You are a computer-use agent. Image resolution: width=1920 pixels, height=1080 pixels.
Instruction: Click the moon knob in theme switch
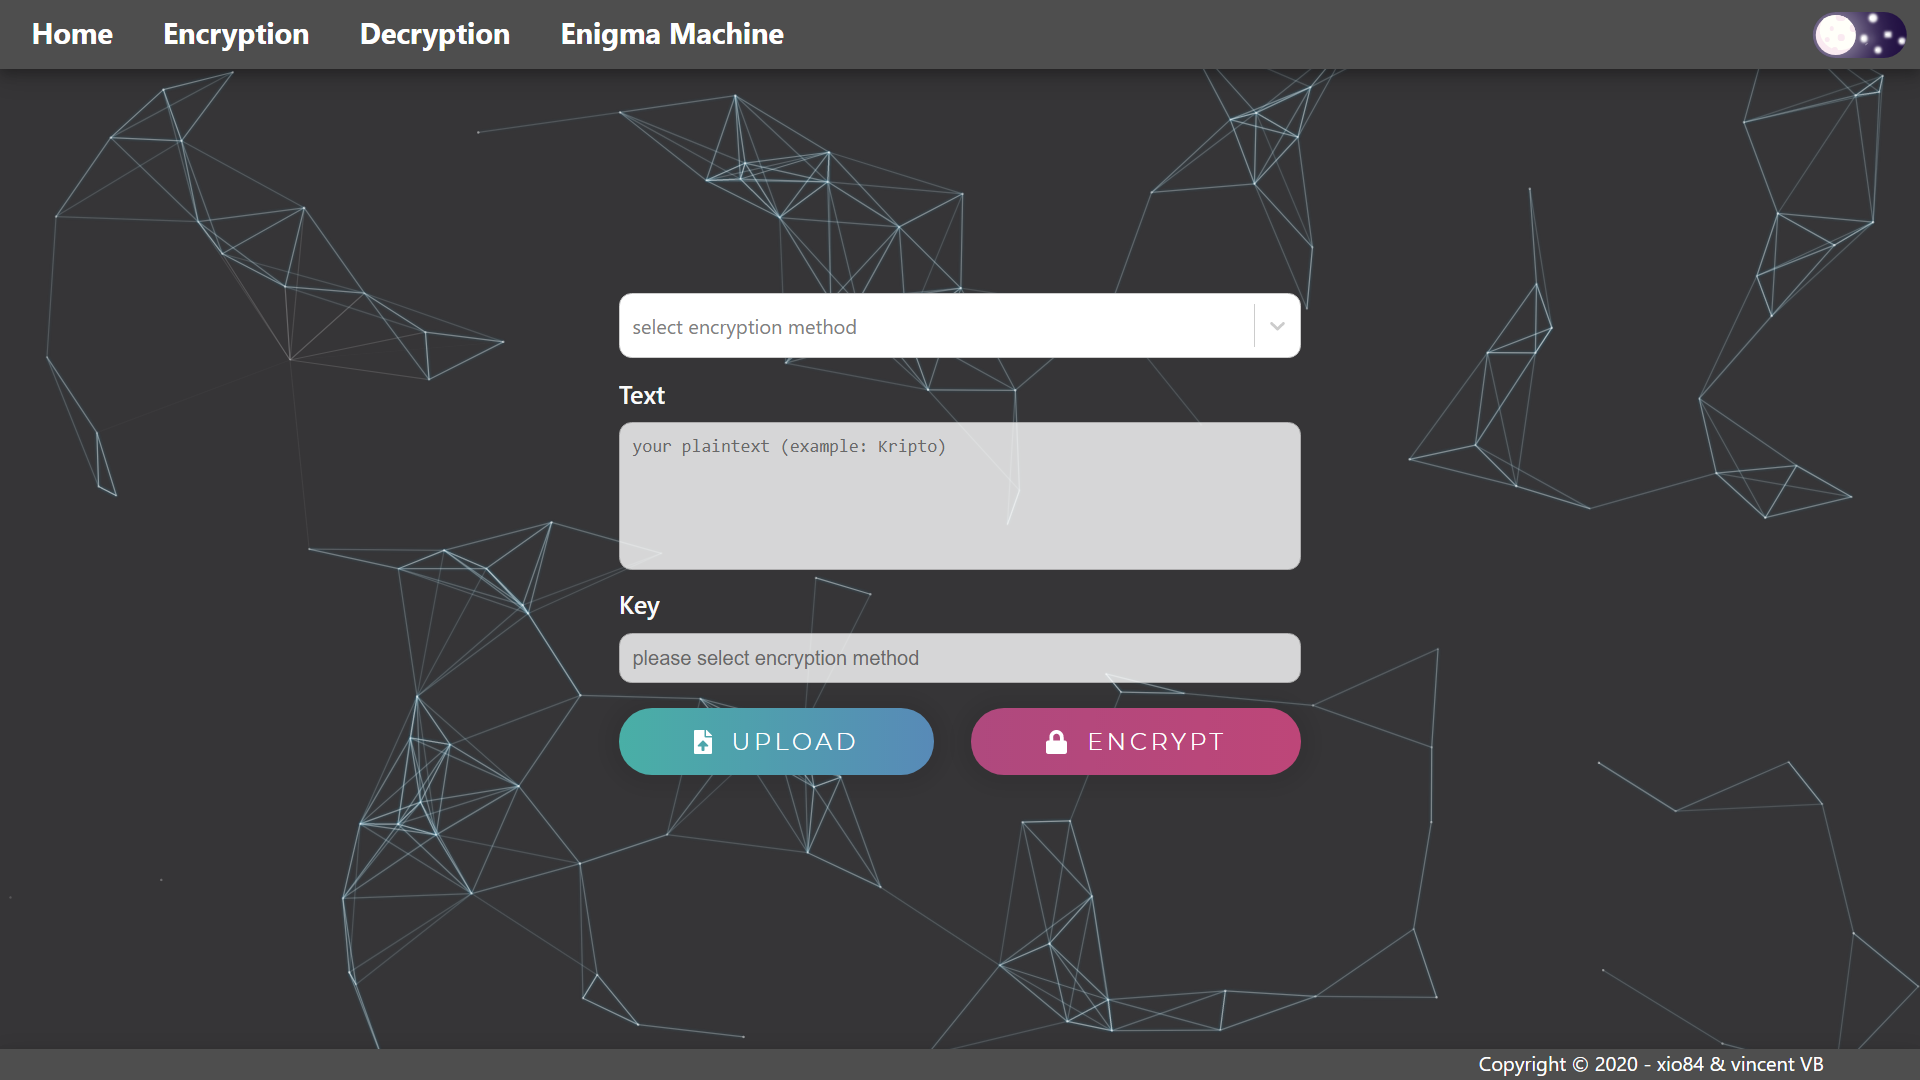(1836, 35)
